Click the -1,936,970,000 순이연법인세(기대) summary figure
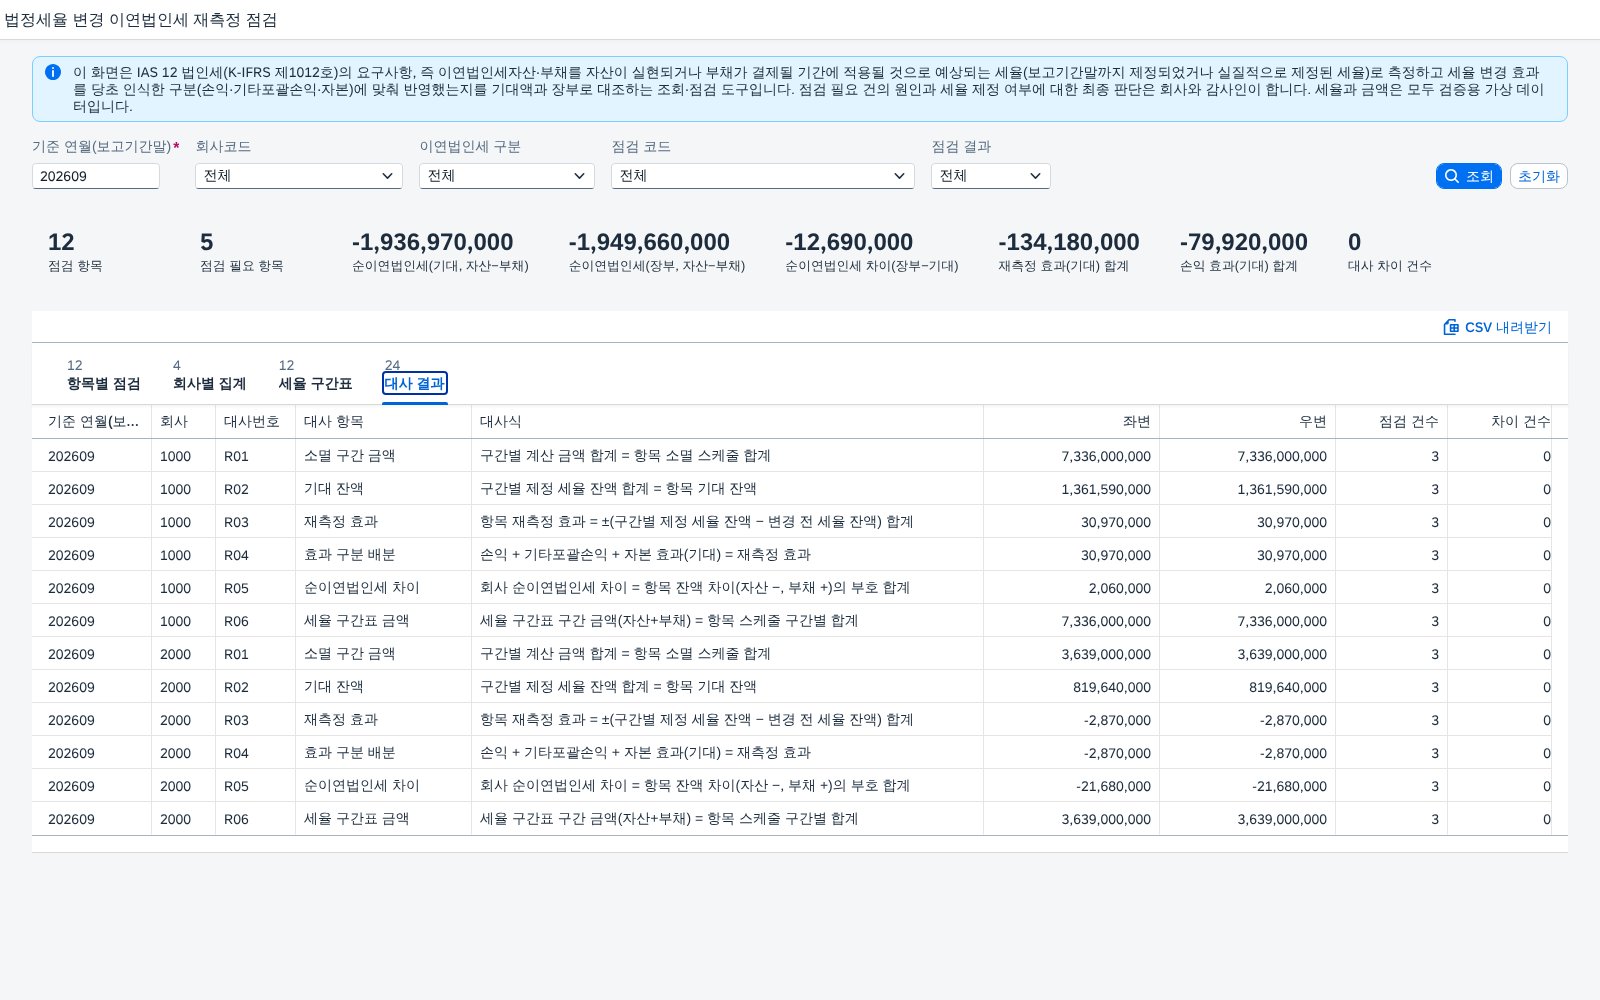 [x=432, y=242]
